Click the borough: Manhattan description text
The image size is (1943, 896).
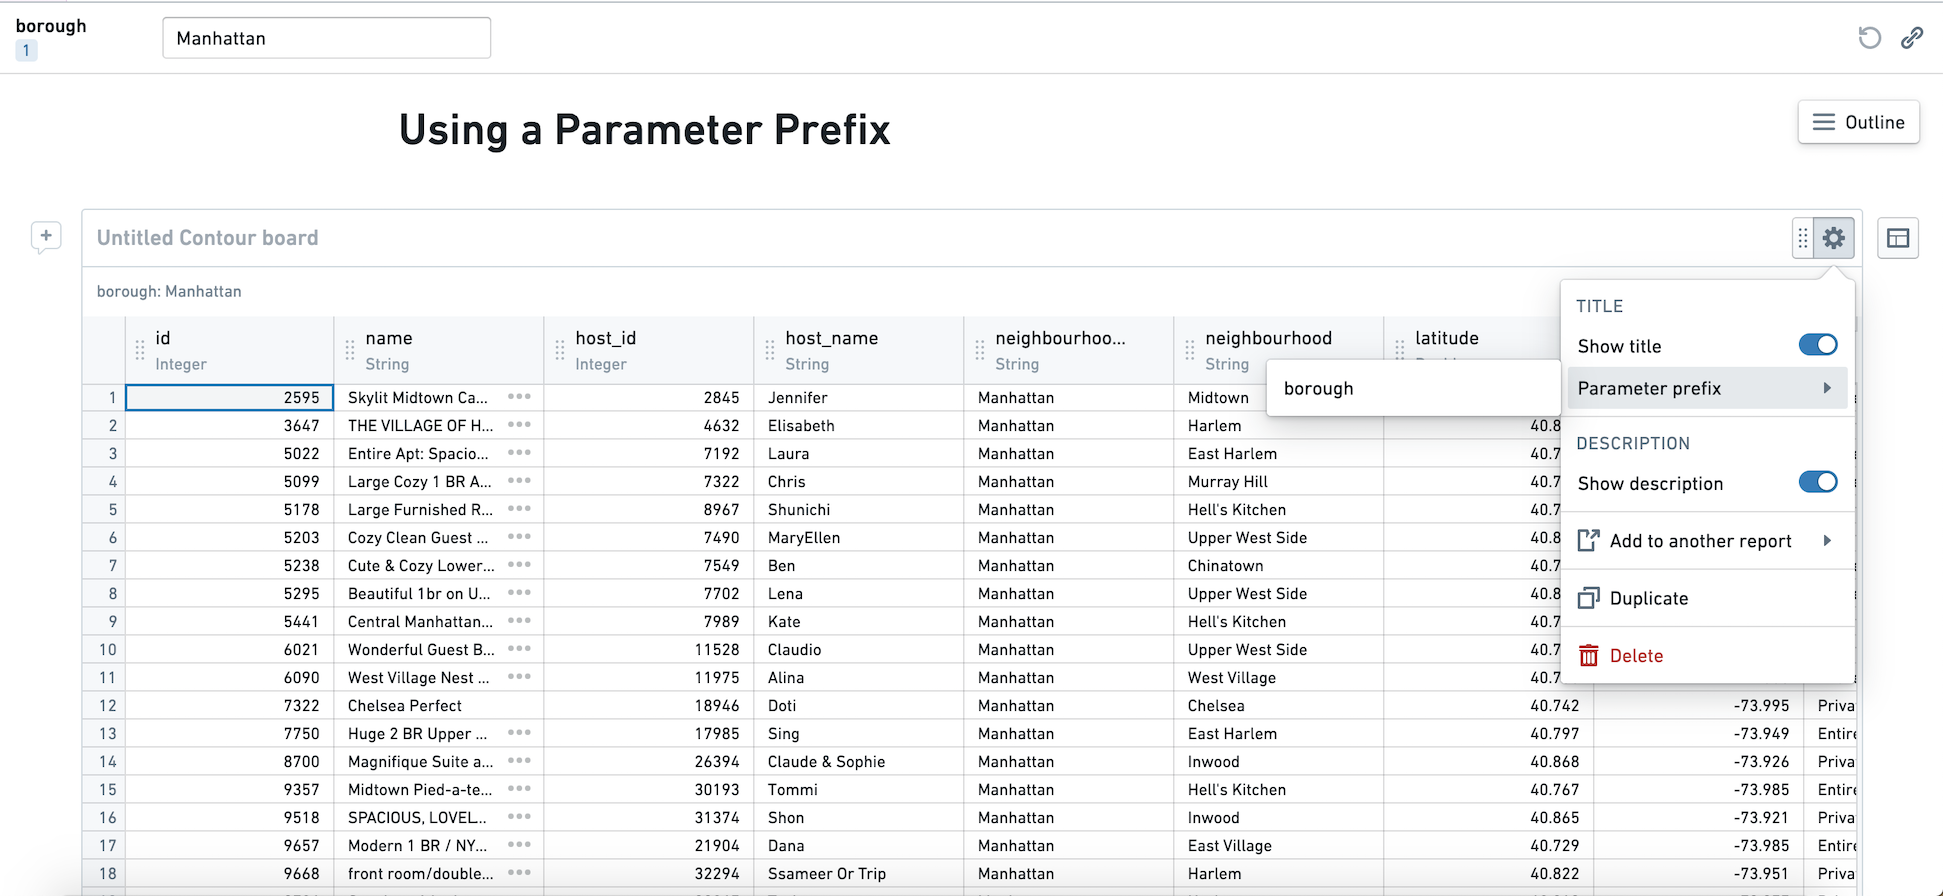click(169, 291)
